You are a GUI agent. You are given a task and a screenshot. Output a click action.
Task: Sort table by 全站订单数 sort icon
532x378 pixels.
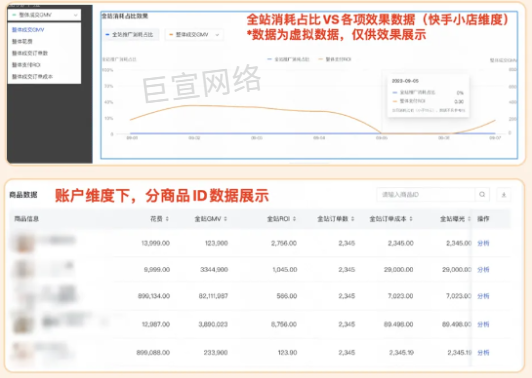[x=353, y=219]
